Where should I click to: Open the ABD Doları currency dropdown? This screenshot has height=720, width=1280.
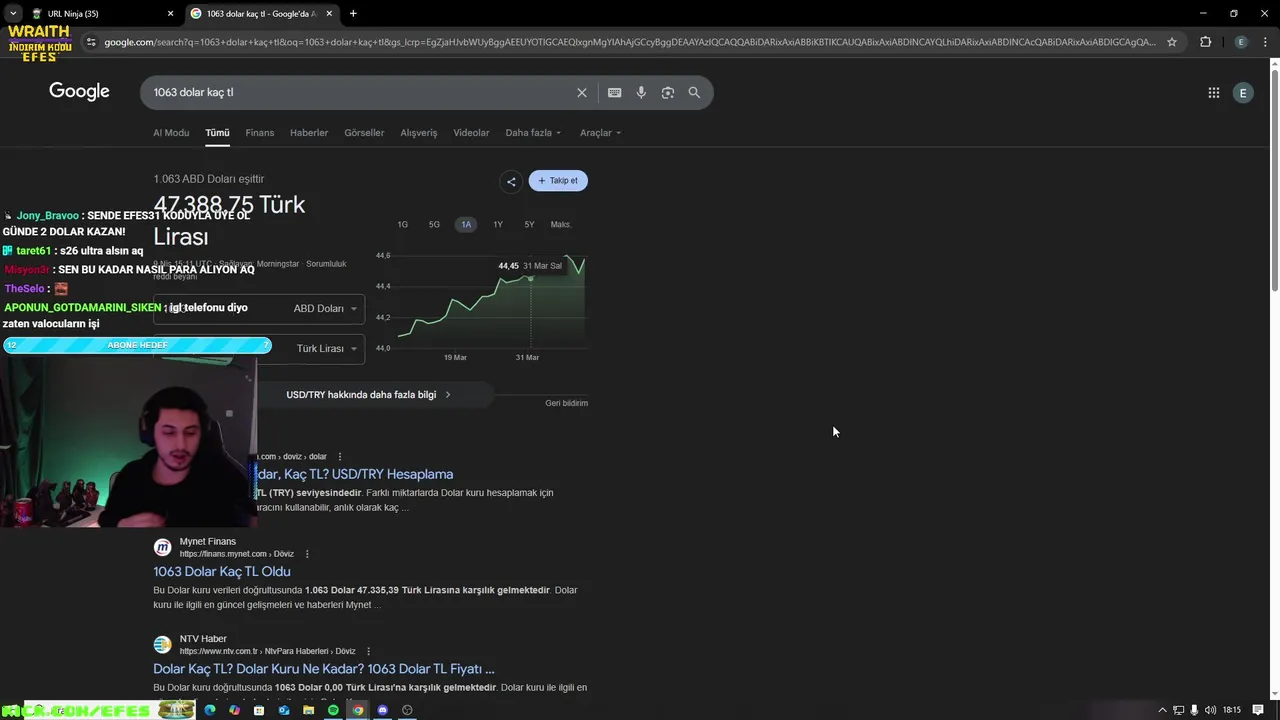pyautogui.click(x=325, y=309)
